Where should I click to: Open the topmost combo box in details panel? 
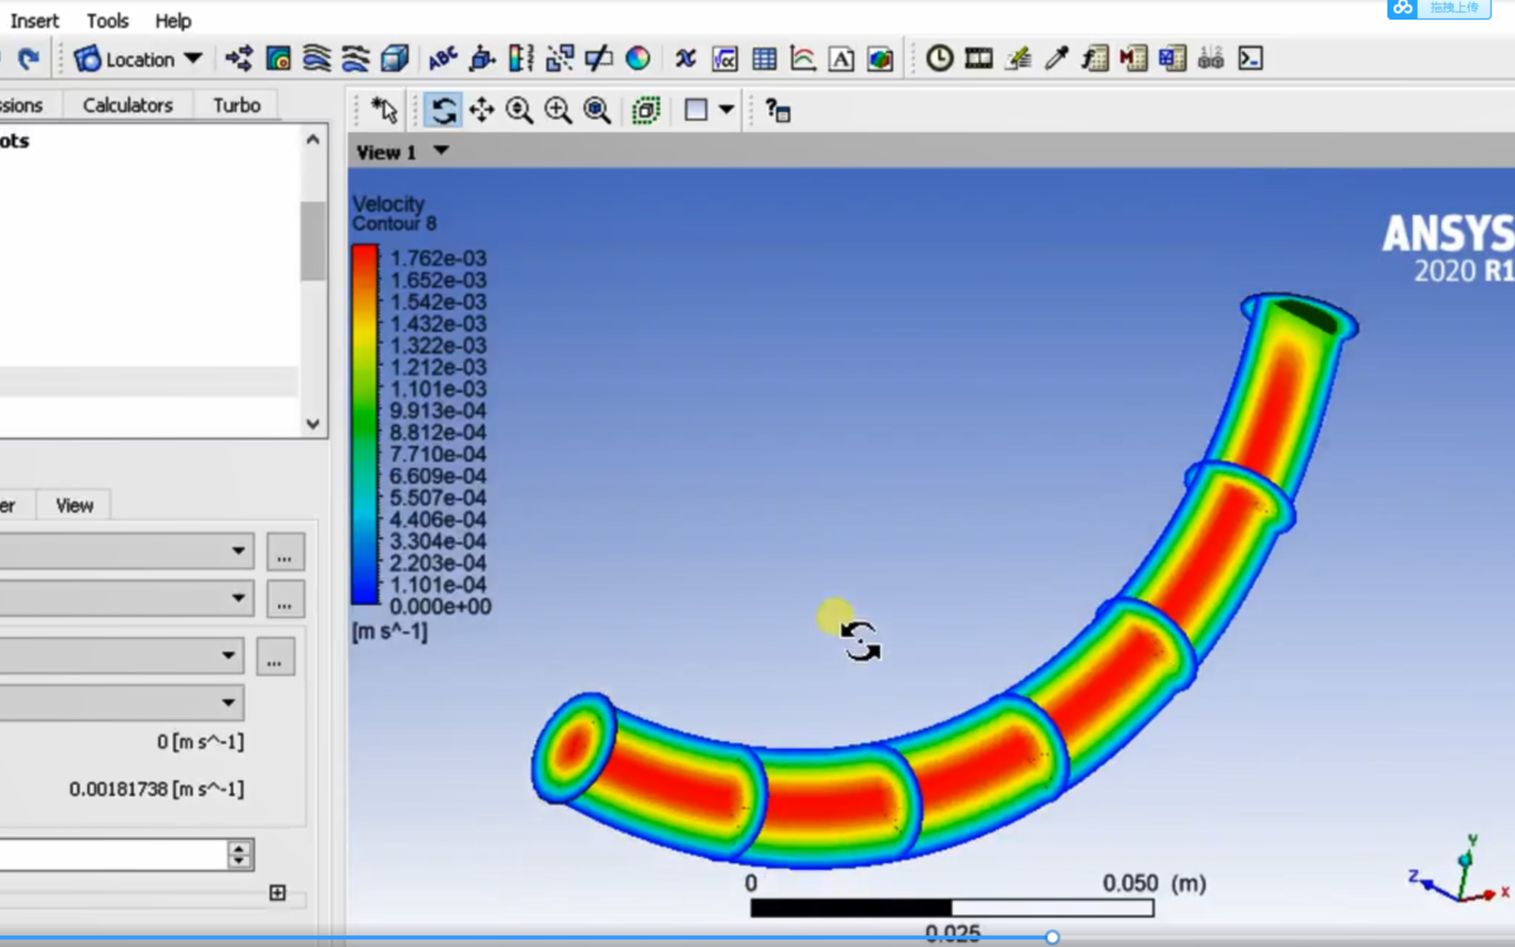click(126, 551)
